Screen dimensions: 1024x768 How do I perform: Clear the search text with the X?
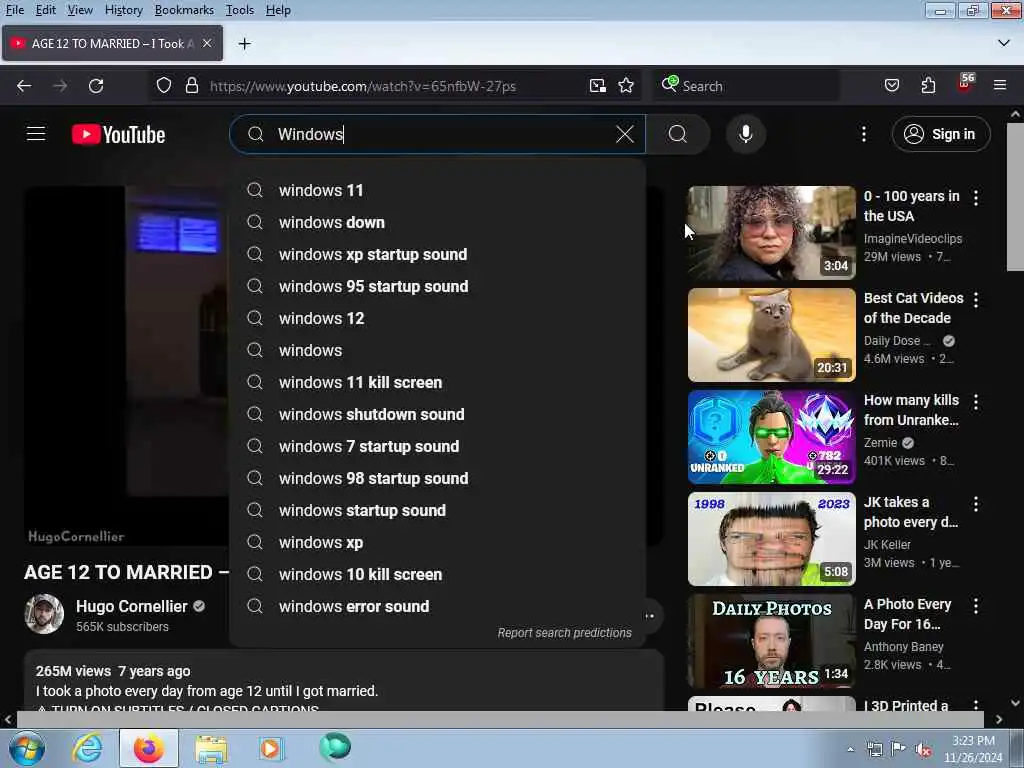[625, 135]
